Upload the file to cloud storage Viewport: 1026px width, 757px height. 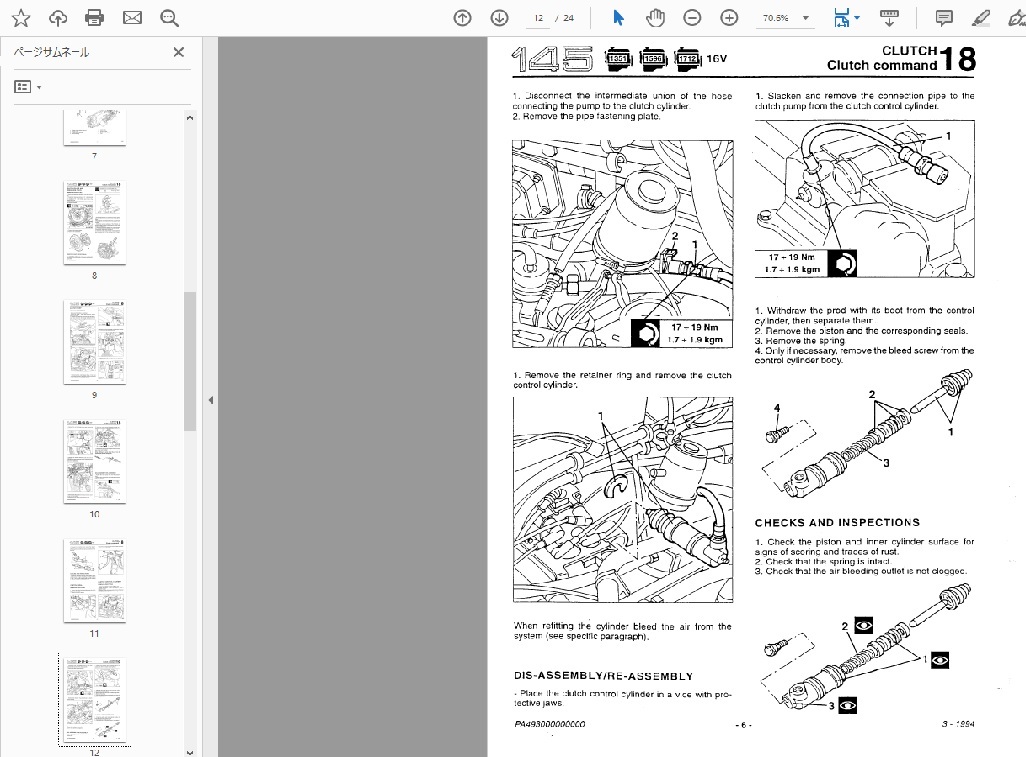(58, 18)
